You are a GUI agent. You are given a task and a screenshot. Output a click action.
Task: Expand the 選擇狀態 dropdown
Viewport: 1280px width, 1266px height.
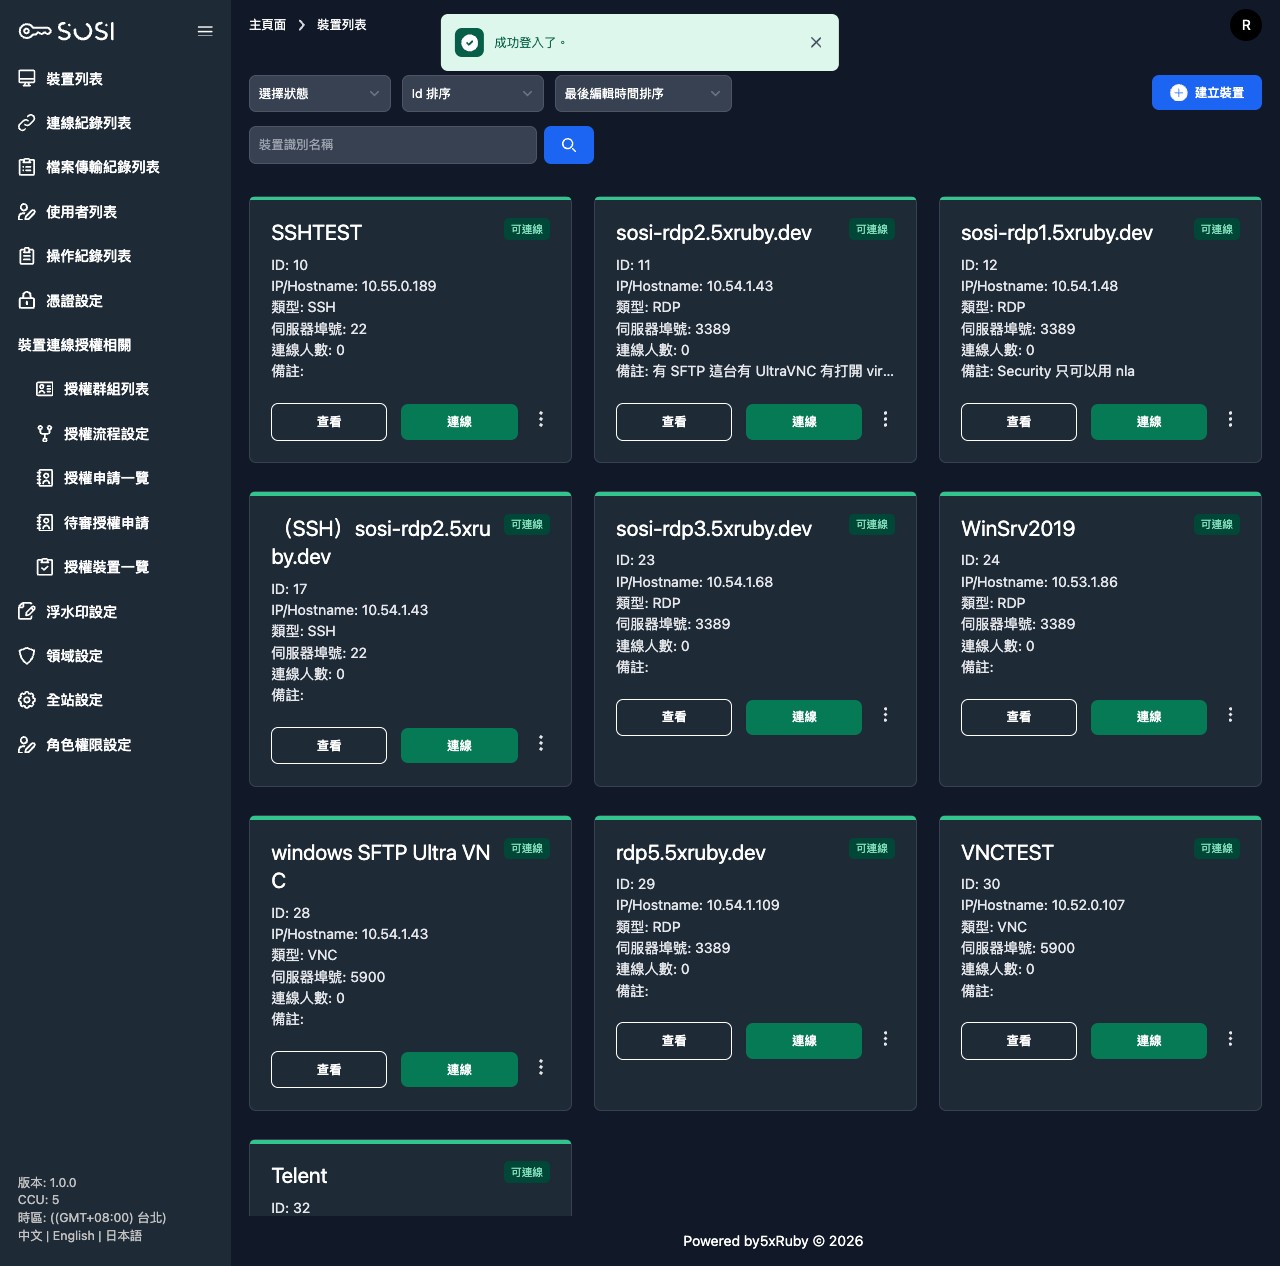pos(320,93)
